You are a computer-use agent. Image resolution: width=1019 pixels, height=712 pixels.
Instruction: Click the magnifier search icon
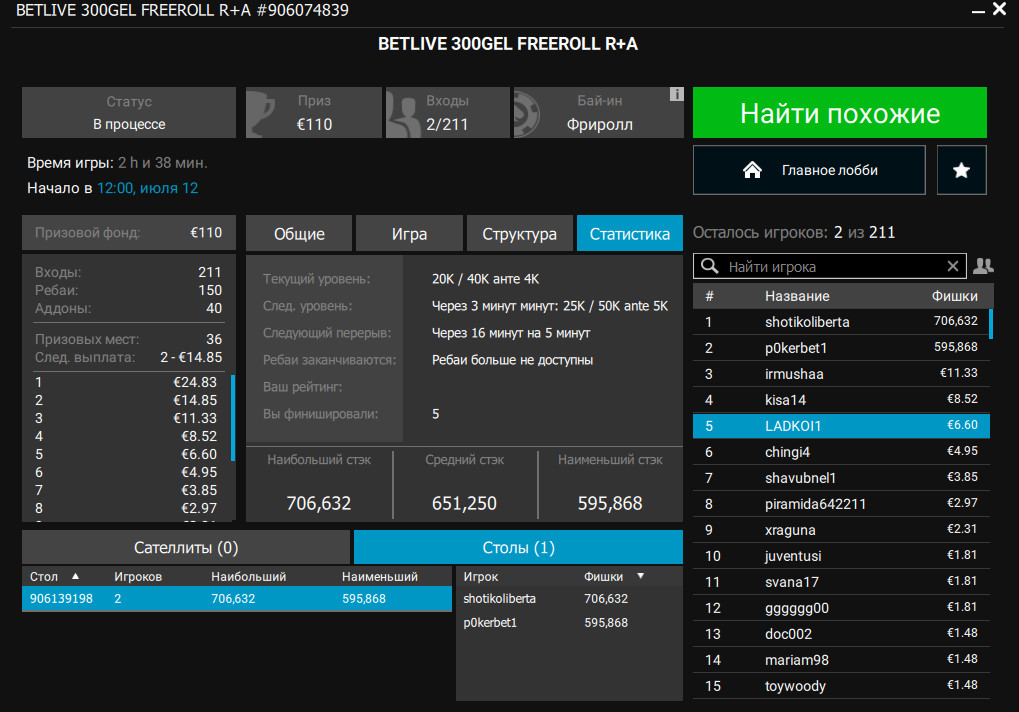pyautogui.click(x=710, y=267)
